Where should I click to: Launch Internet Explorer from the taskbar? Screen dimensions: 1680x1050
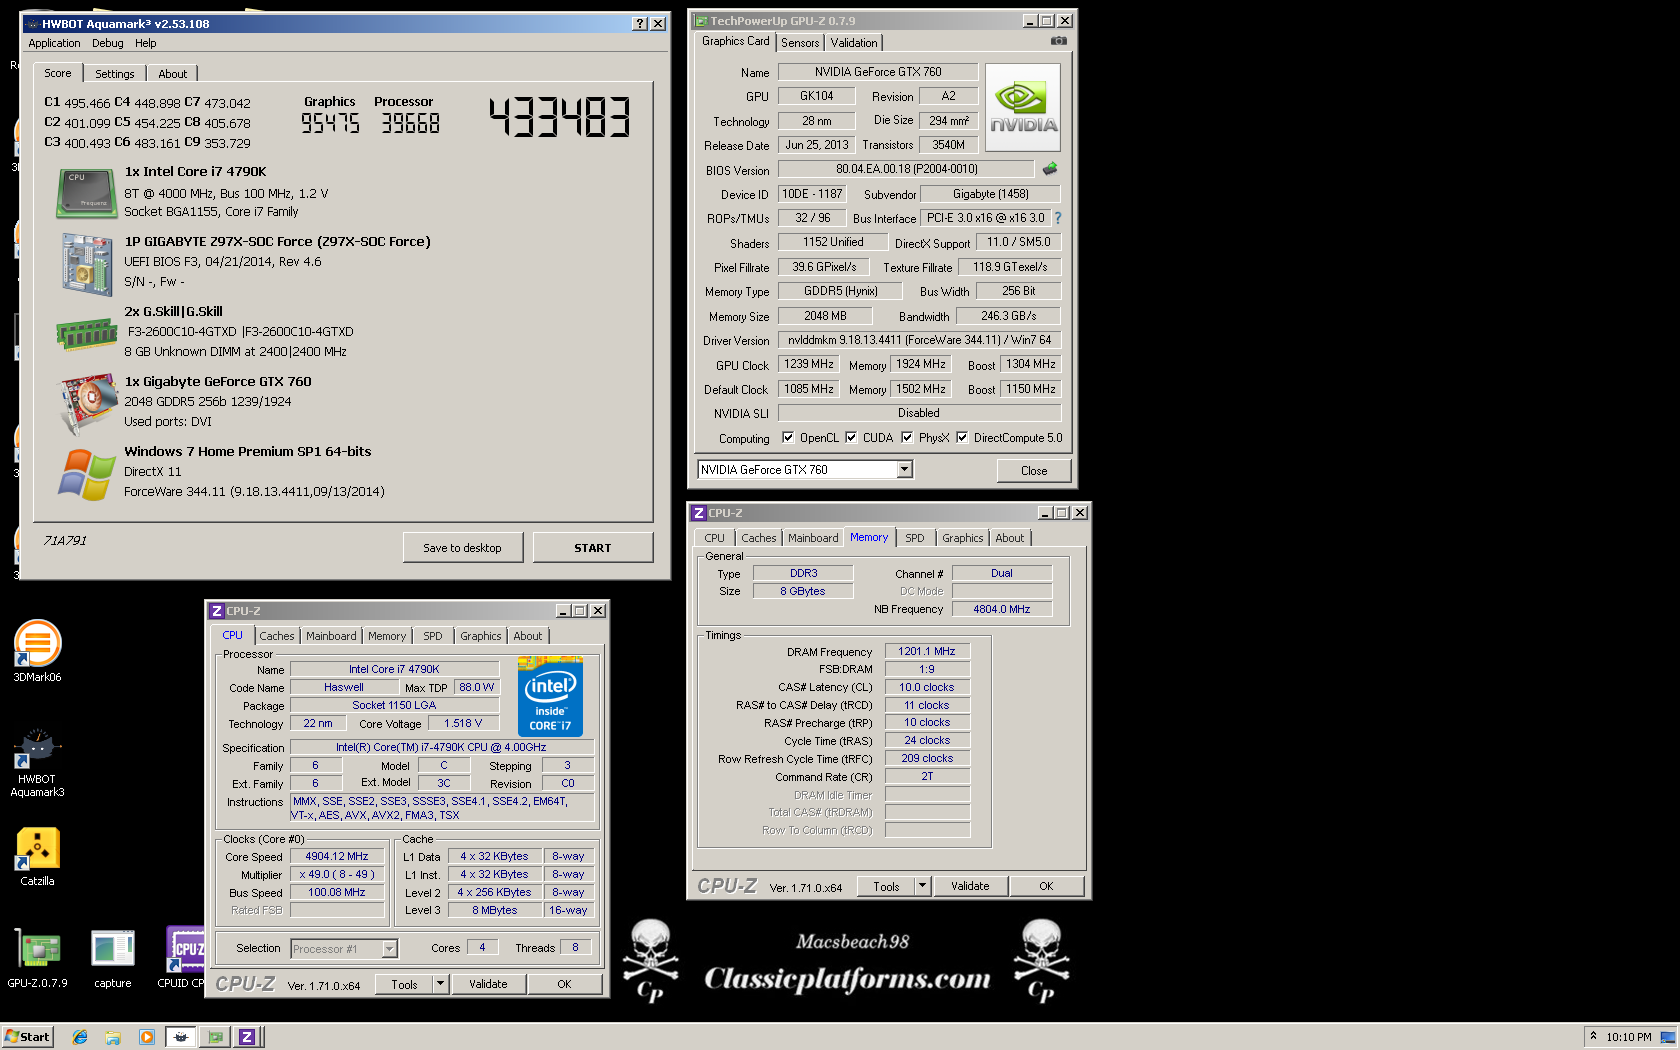coord(80,1037)
